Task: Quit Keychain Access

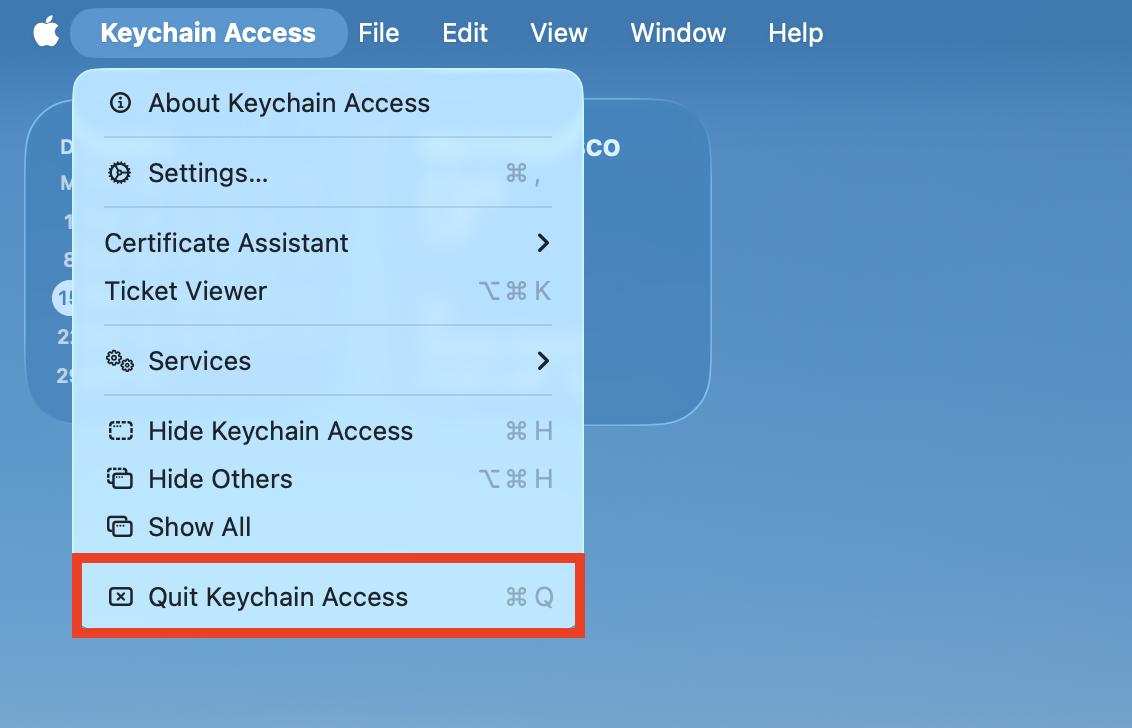Action: [x=278, y=597]
